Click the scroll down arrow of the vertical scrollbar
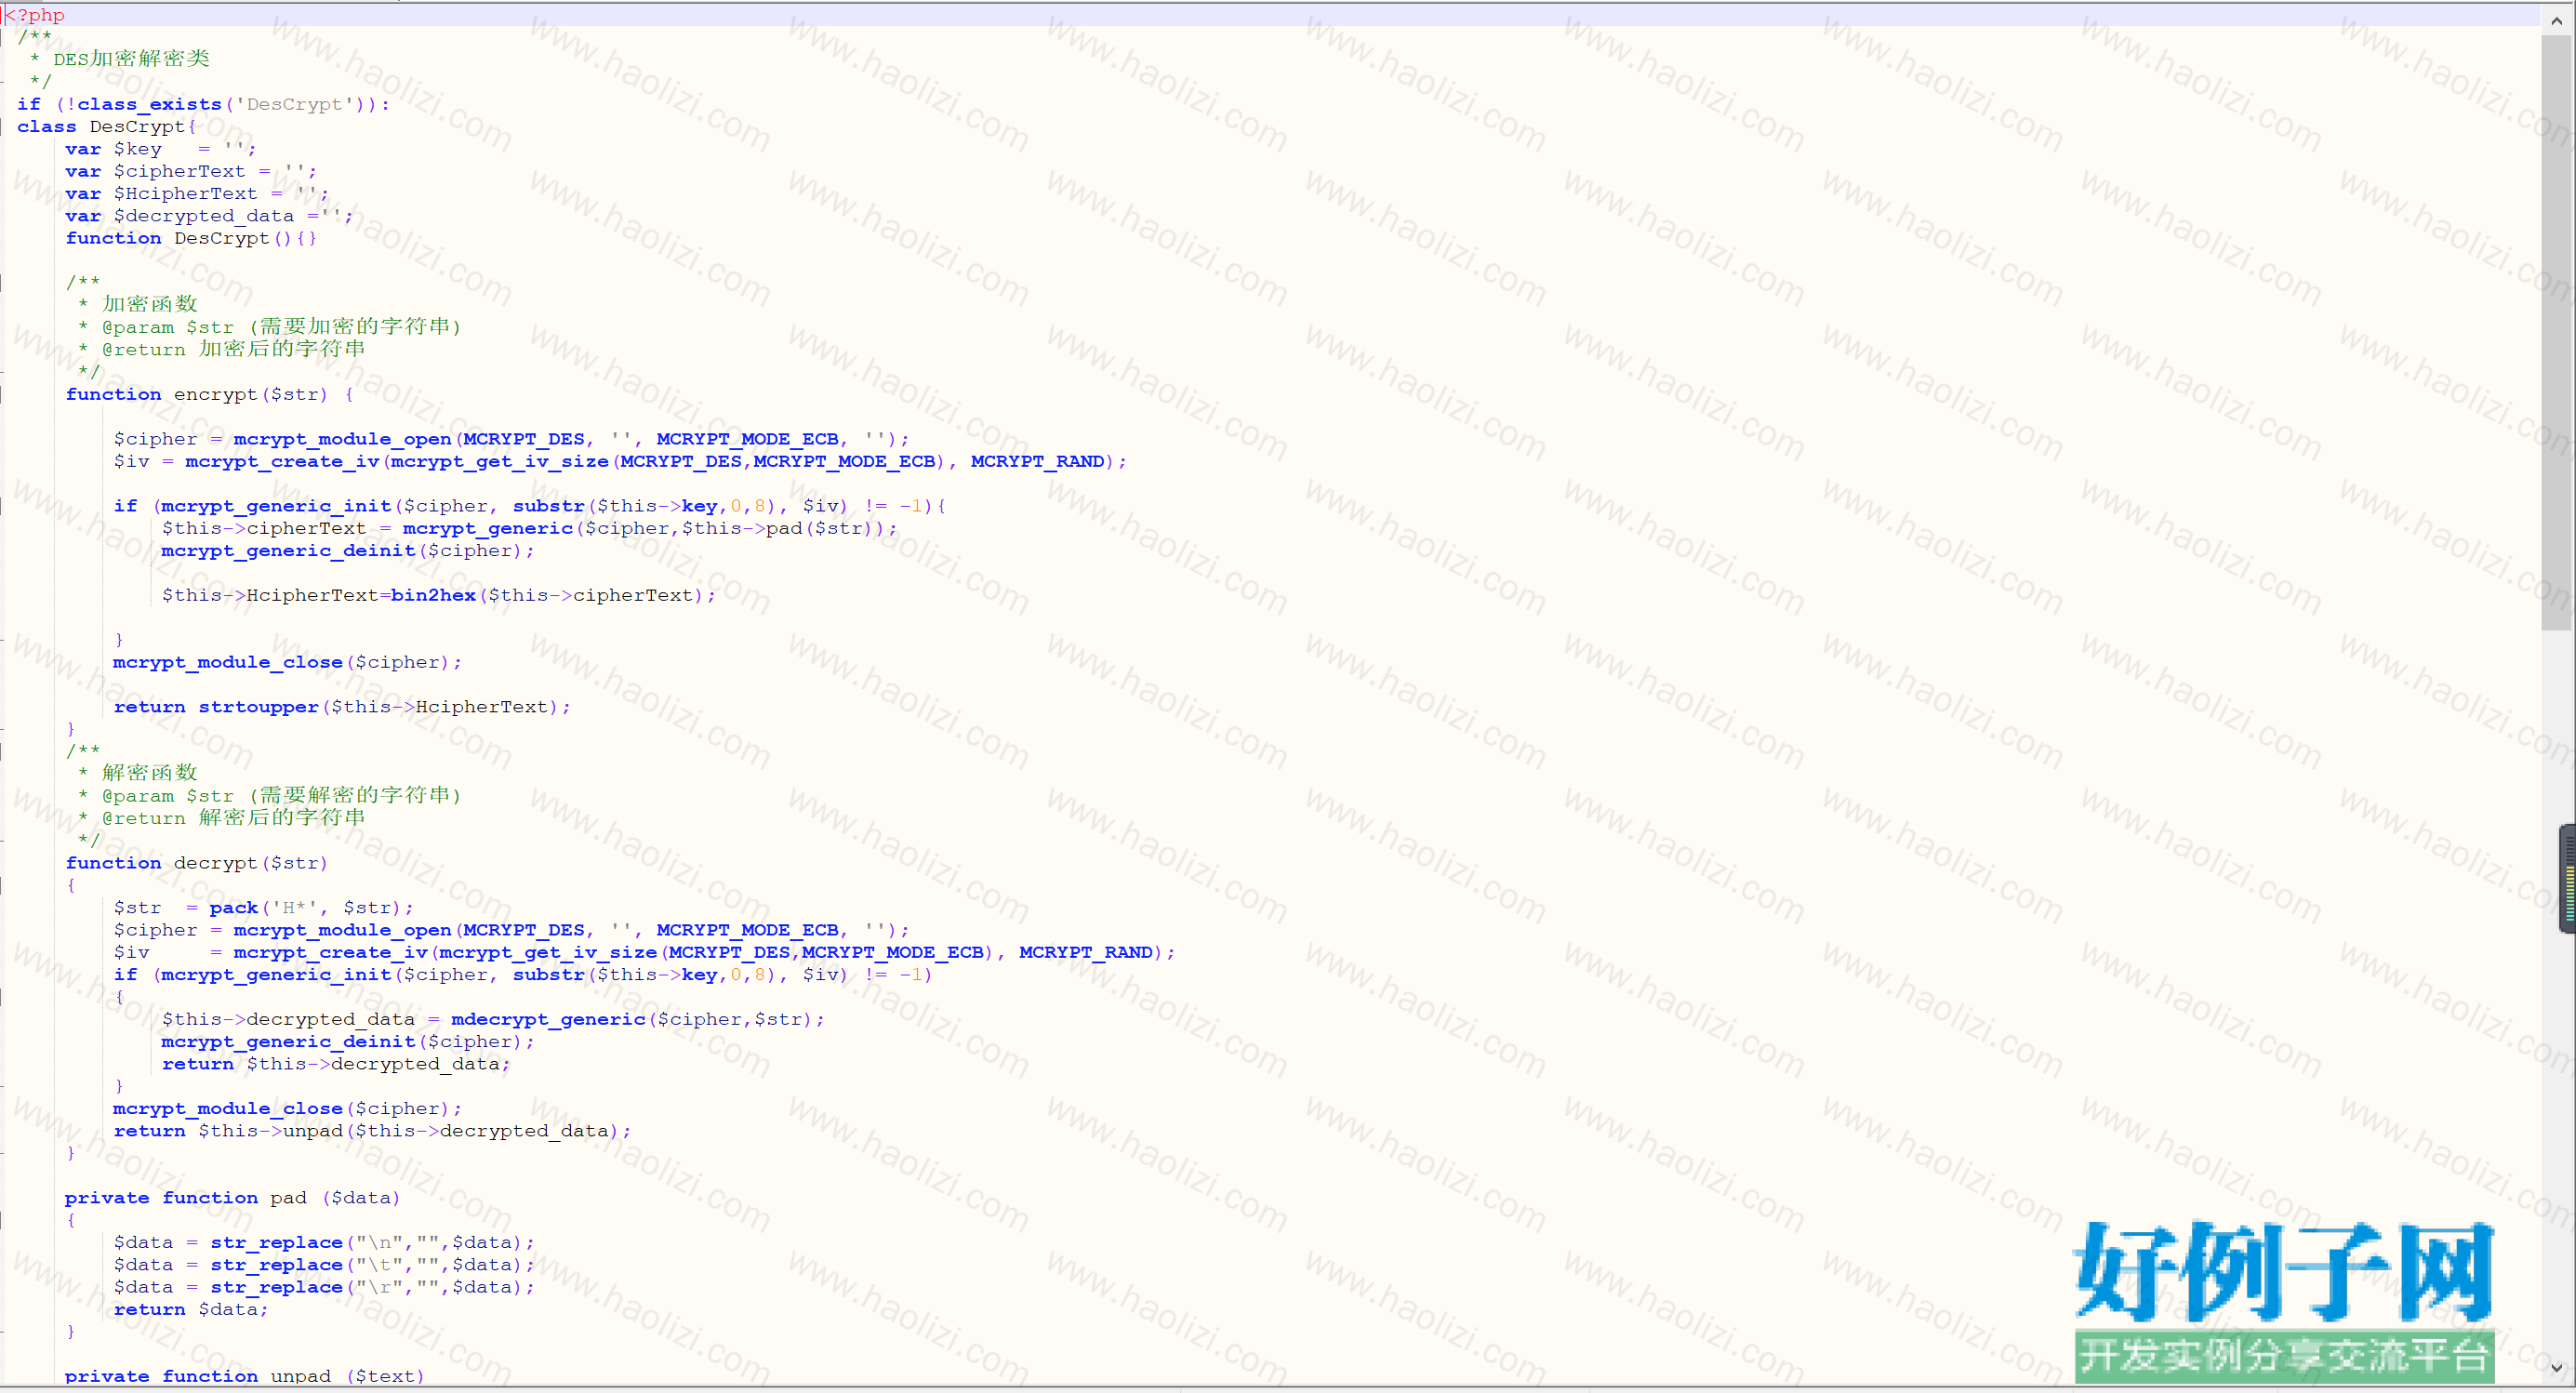2576x1393 pixels. 2557,1369
